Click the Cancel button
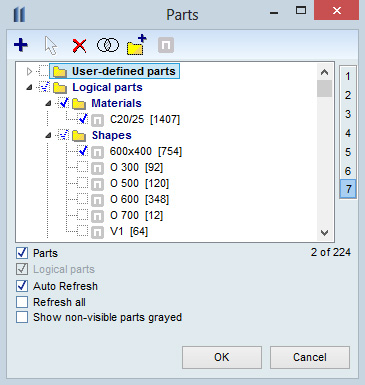The image size is (365, 385). (310, 357)
